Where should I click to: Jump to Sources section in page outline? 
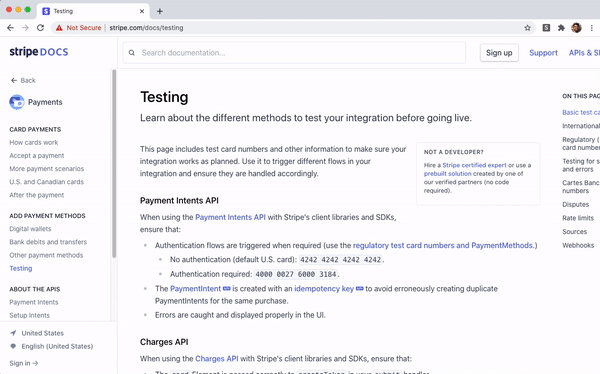click(x=574, y=232)
